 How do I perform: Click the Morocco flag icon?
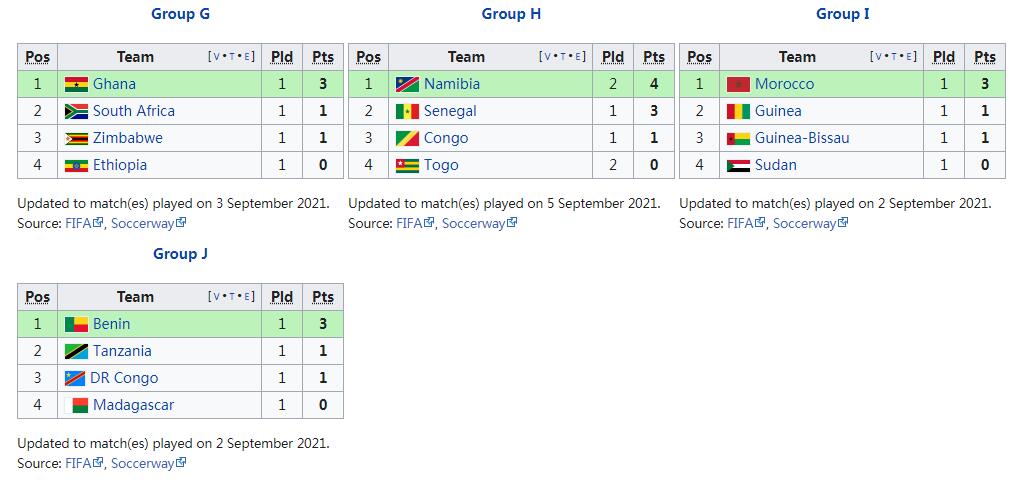[x=738, y=85]
